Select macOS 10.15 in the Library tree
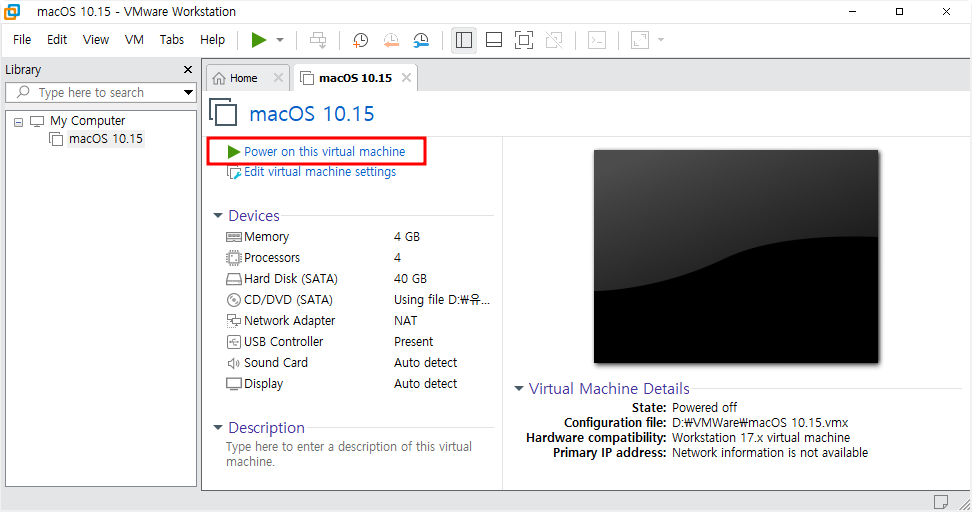972x512 pixels. (106, 139)
